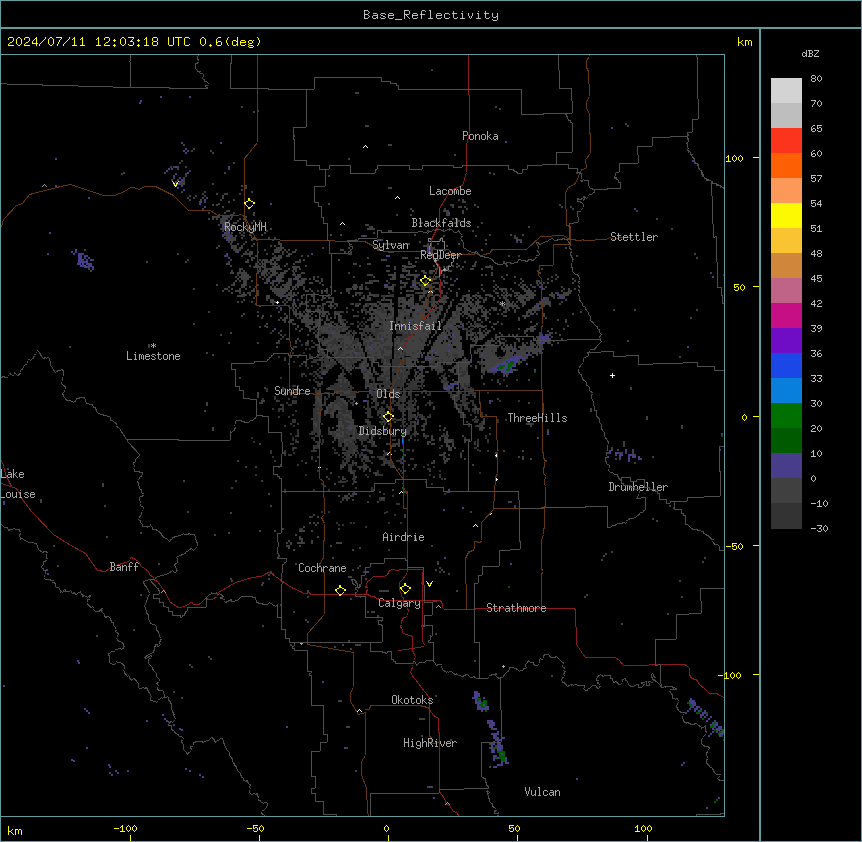Click the Calgary city label
862x842 pixels.
click(400, 603)
